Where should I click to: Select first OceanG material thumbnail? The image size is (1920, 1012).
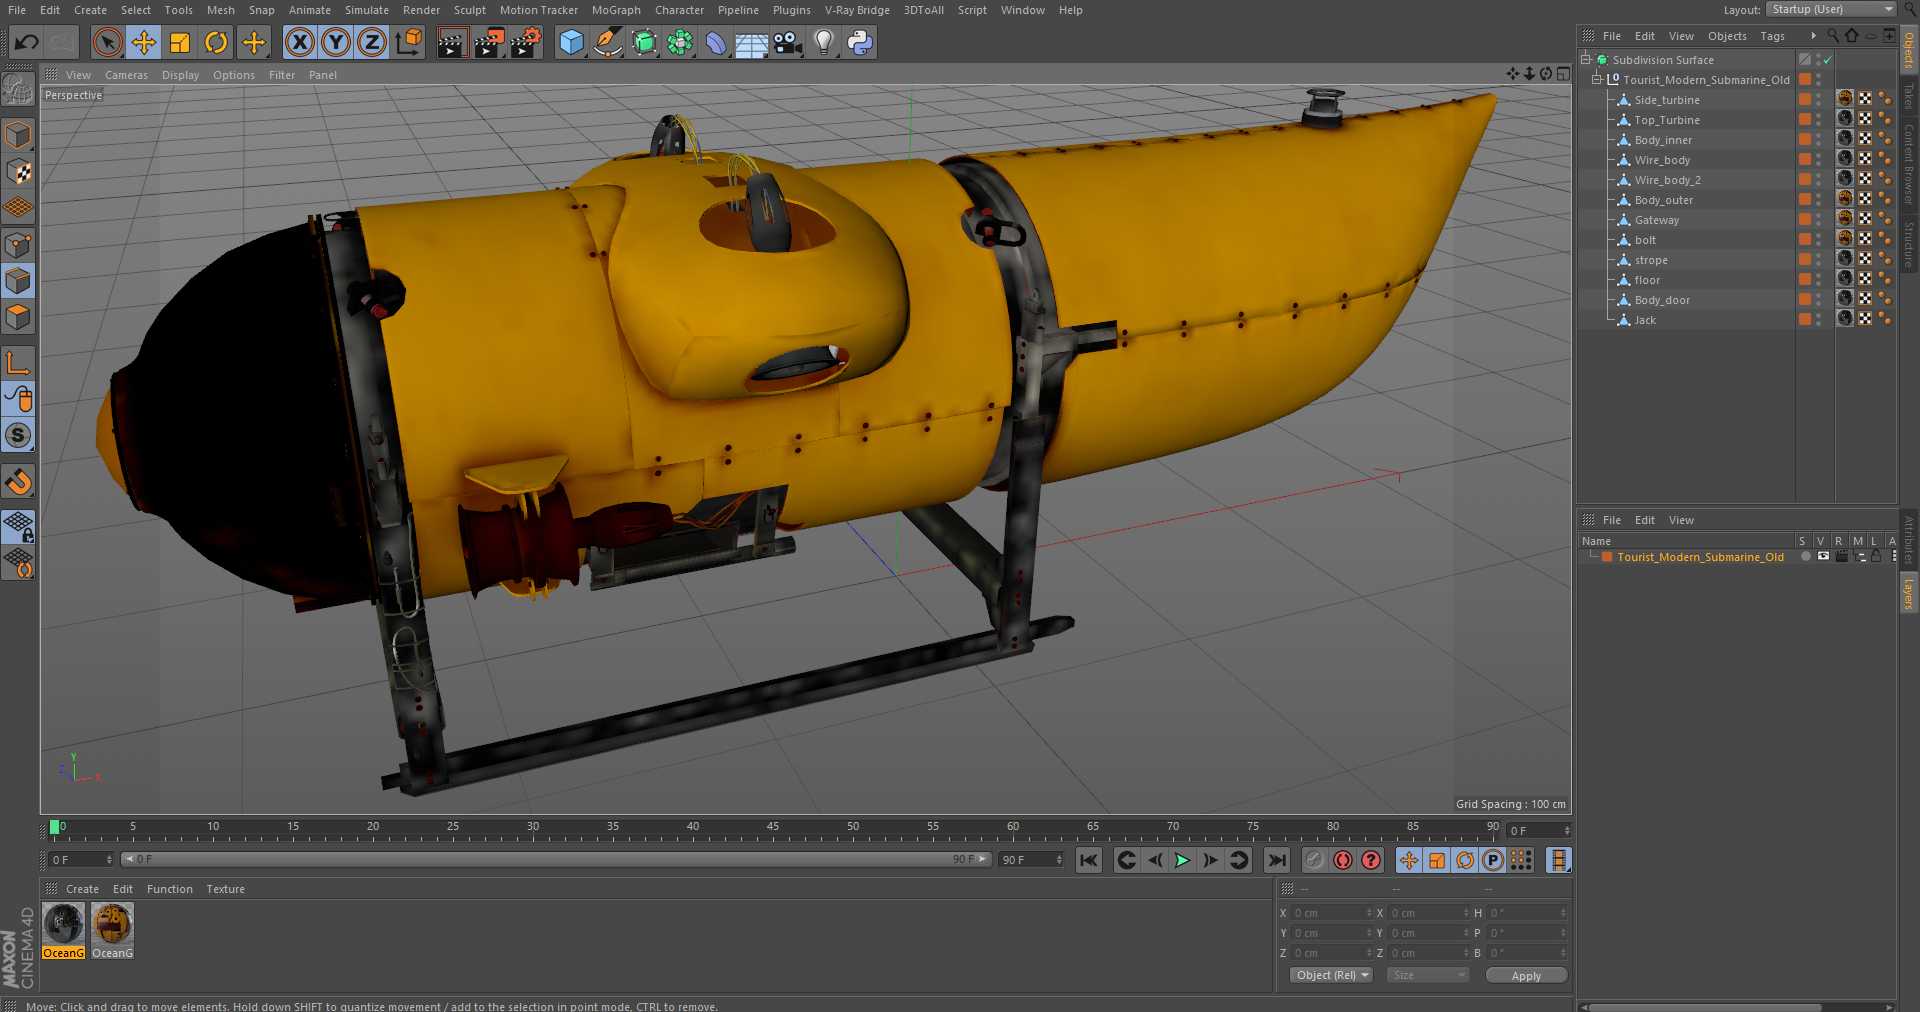pyautogui.click(x=64, y=924)
